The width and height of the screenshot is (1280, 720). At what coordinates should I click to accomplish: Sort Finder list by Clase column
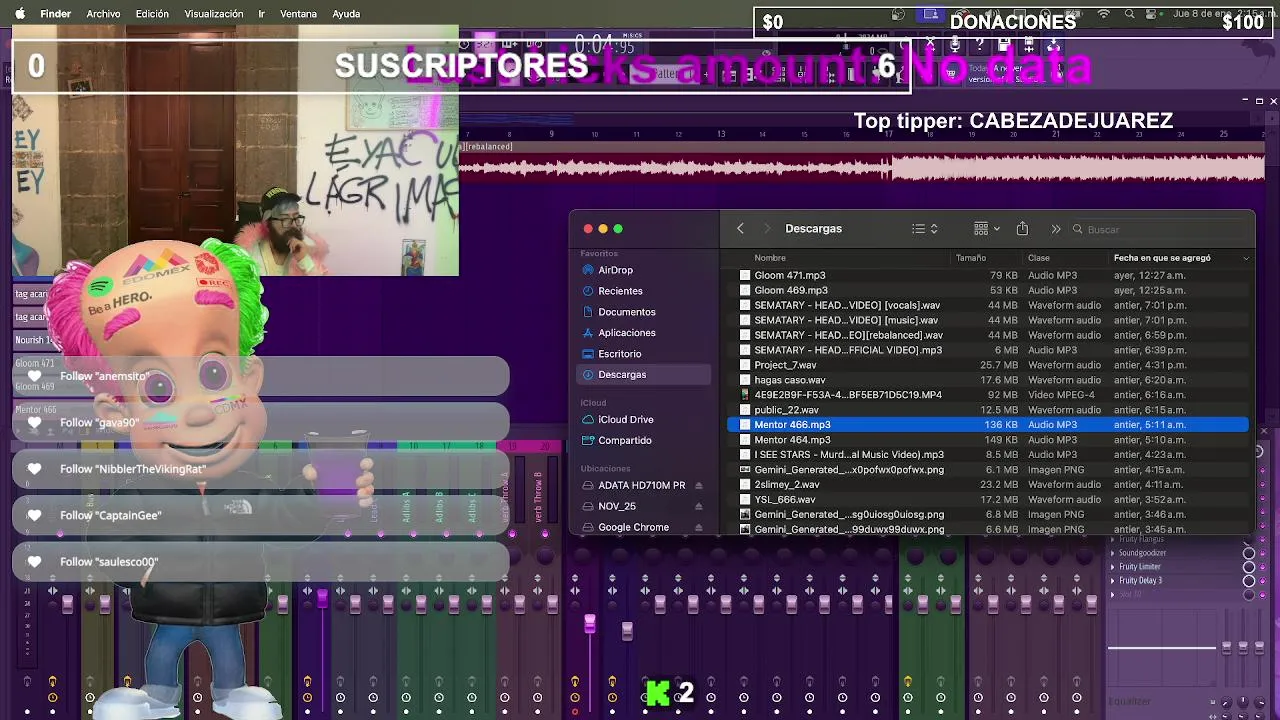click(x=1039, y=258)
